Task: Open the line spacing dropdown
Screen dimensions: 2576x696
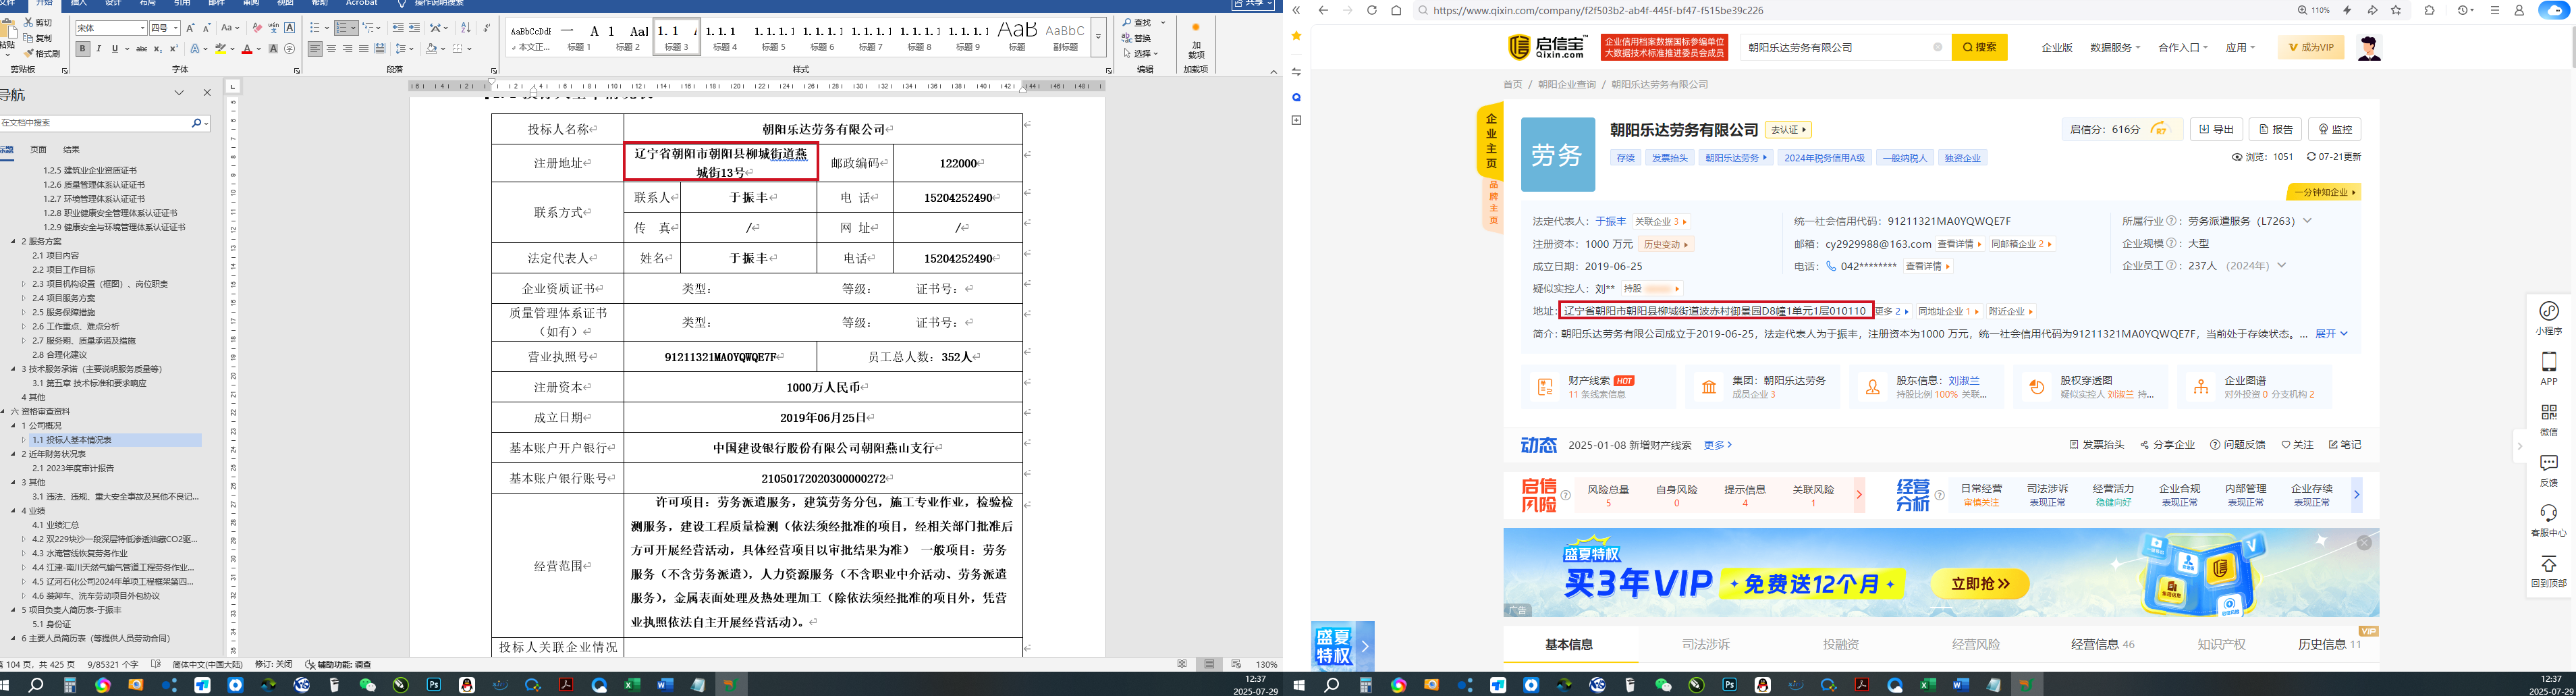Action: tap(404, 49)
